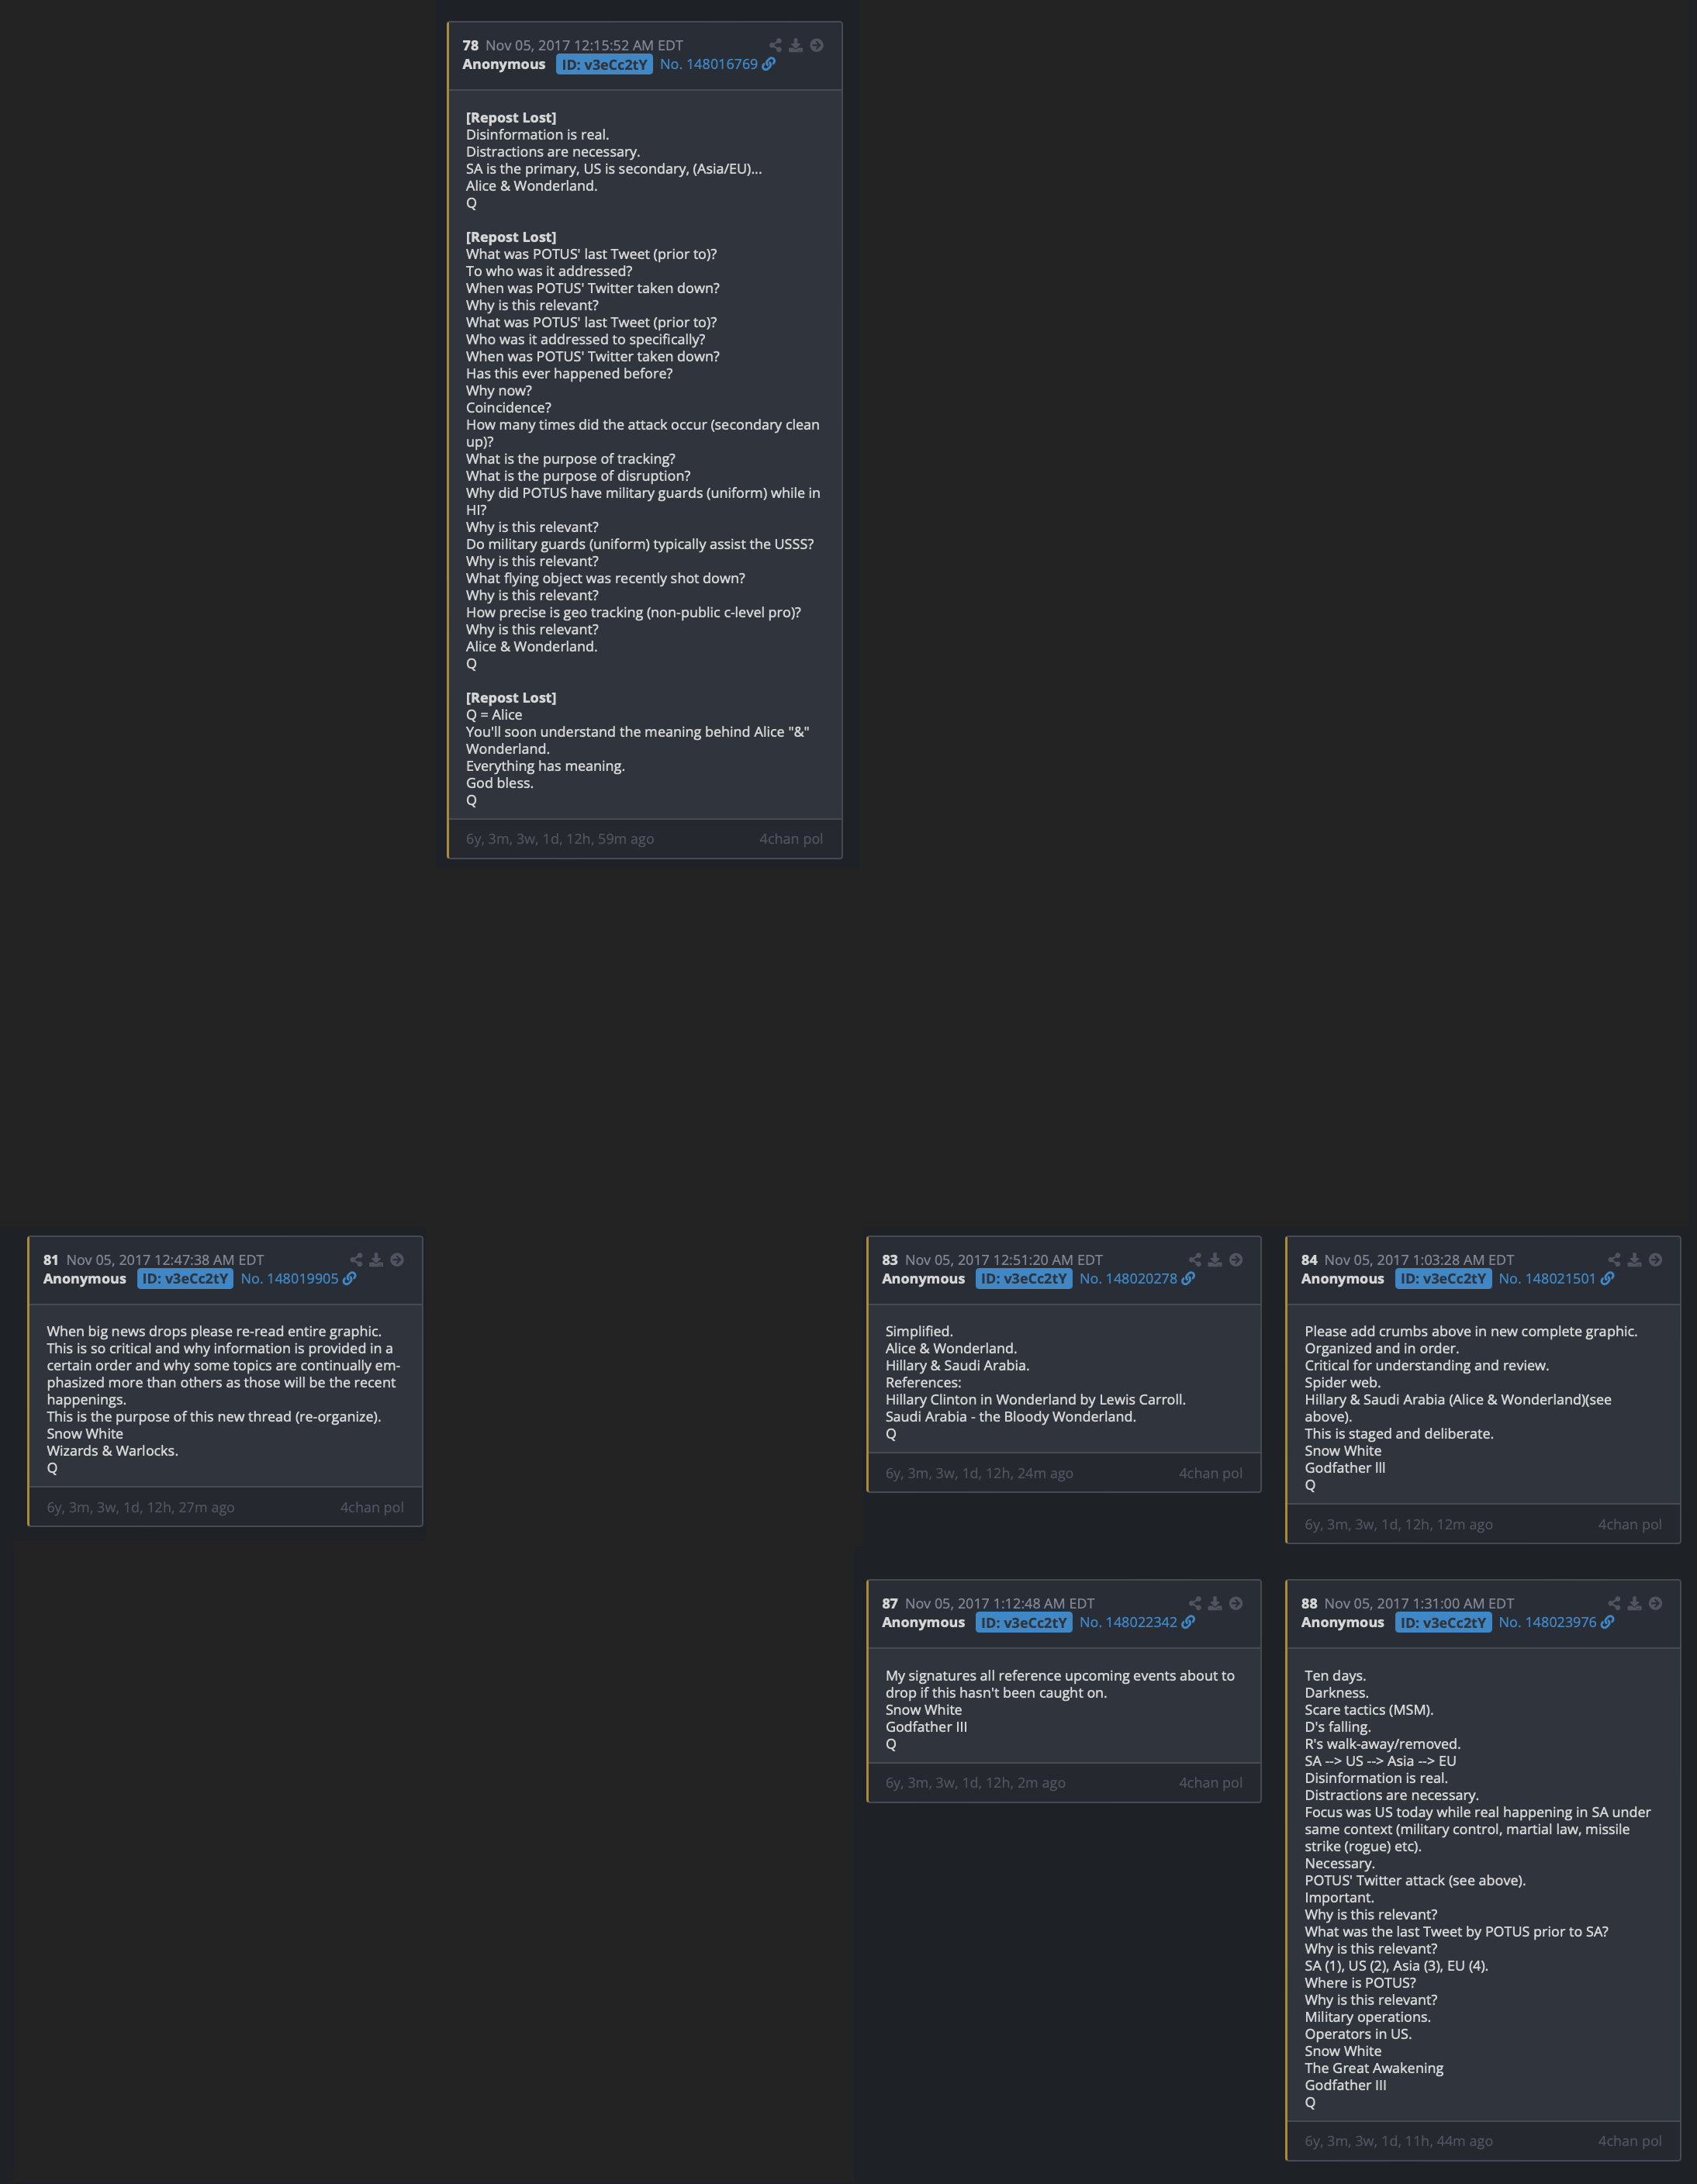
Task: Share post 88 using its share icon
Action: point(1614,1604)
